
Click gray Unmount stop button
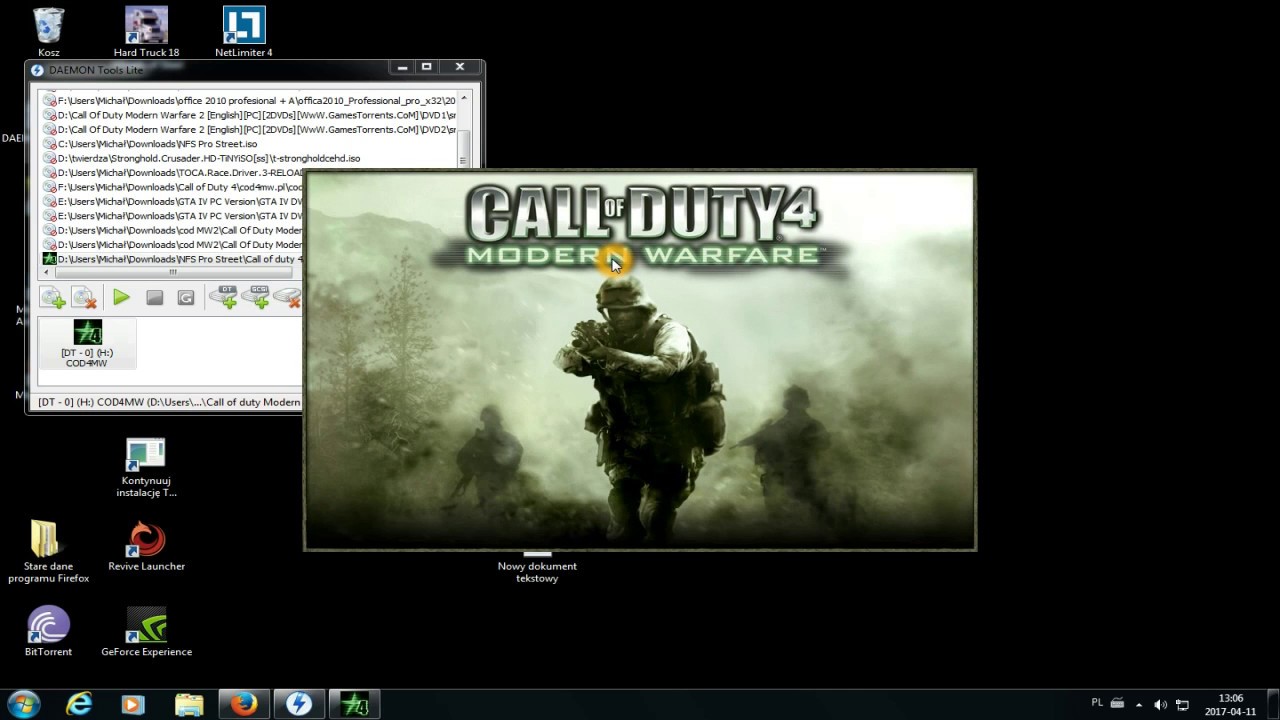tap(154, 297)
